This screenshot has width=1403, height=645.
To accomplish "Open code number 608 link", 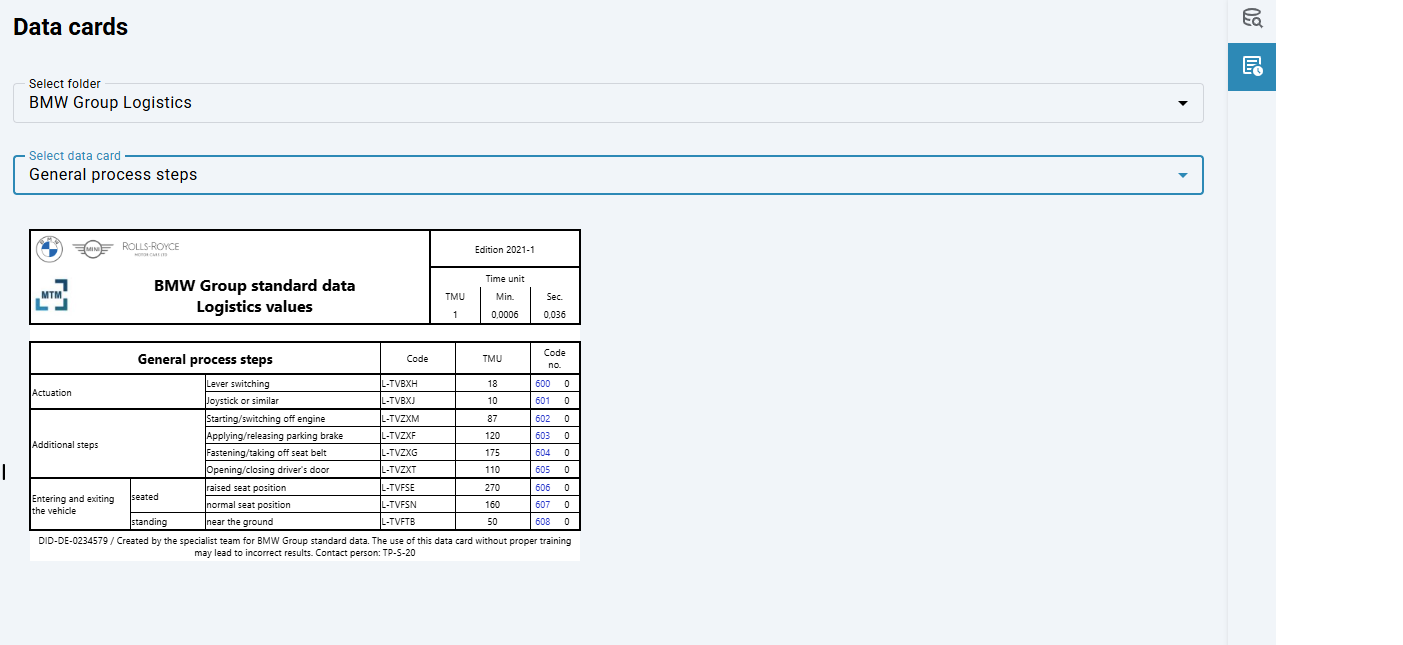I will 542,522.
